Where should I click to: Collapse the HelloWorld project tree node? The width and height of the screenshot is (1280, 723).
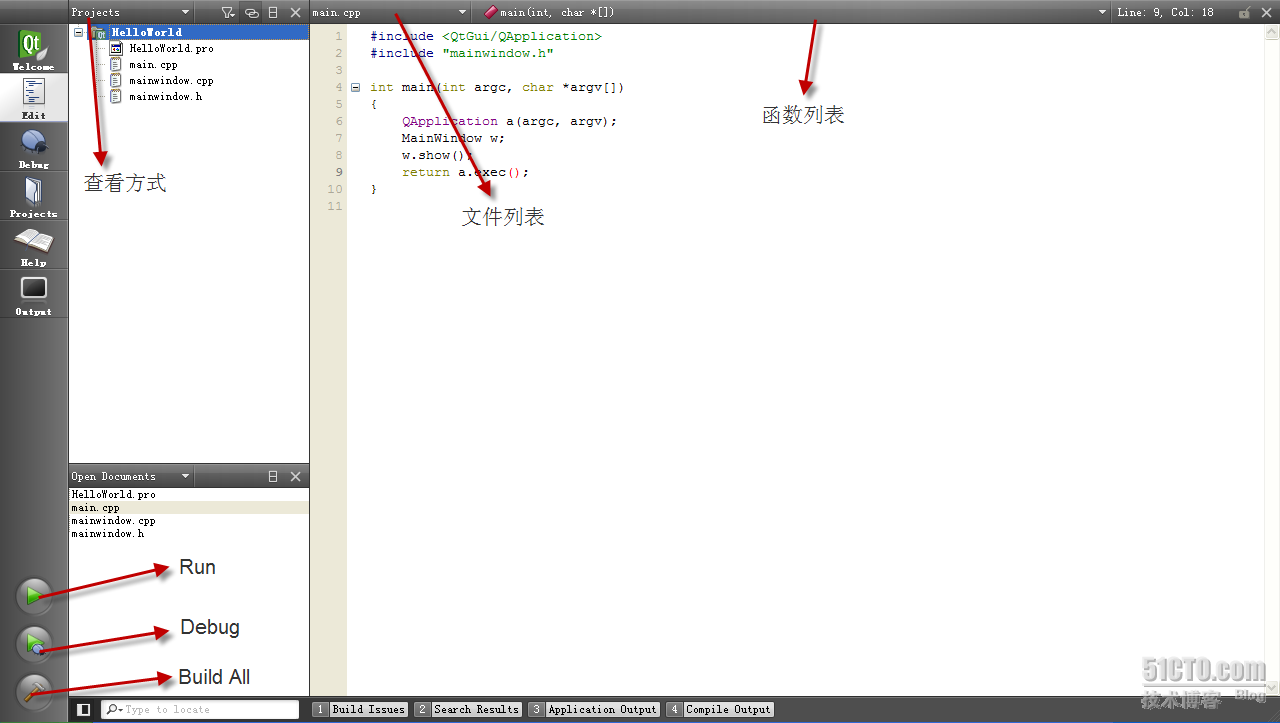point(78,32)
